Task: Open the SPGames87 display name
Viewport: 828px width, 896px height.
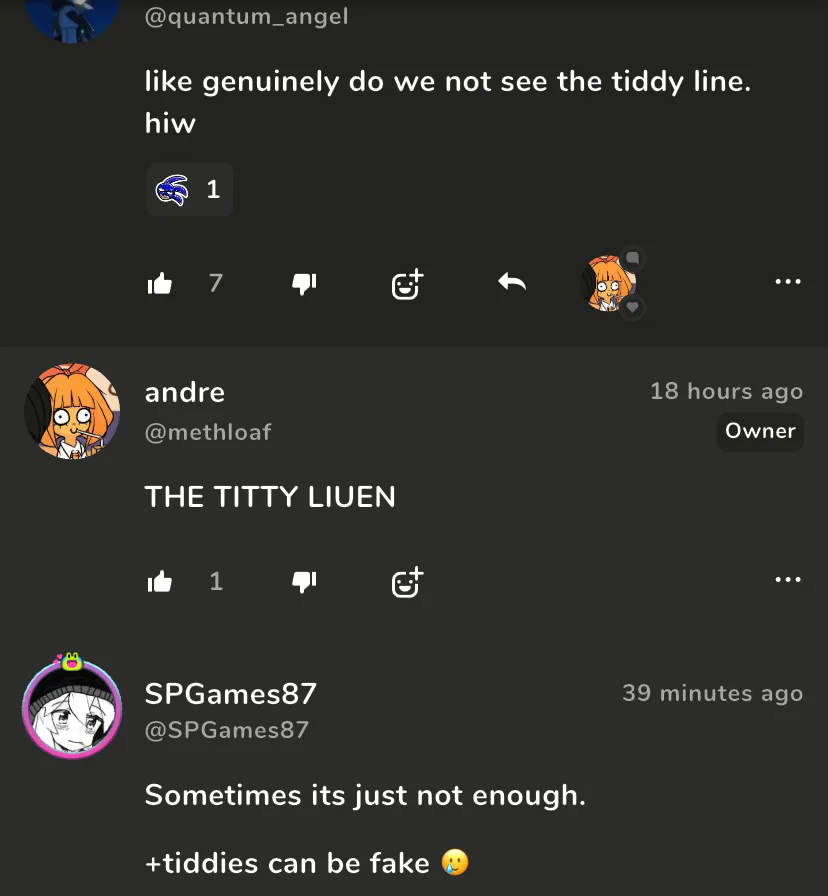Action: point(230,694)
